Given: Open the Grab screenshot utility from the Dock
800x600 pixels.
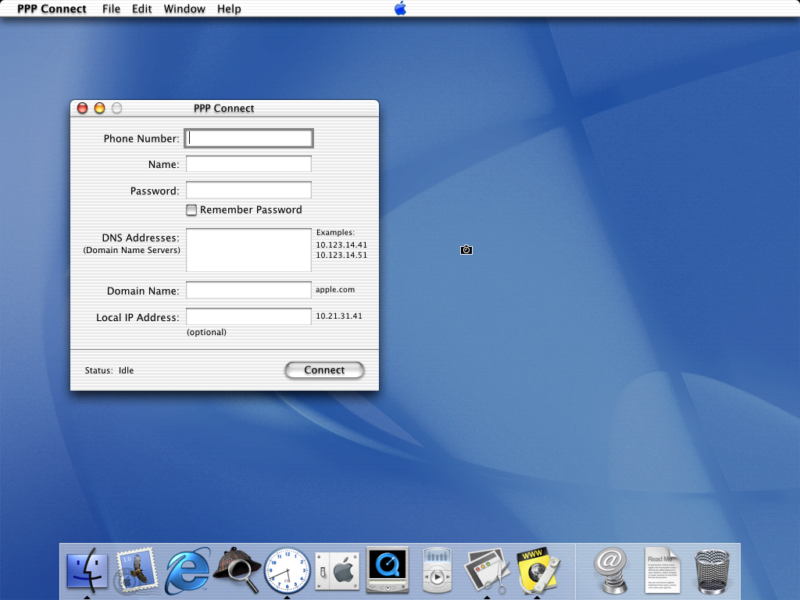Looking at the screenshot, I should (x=487, y=567).
